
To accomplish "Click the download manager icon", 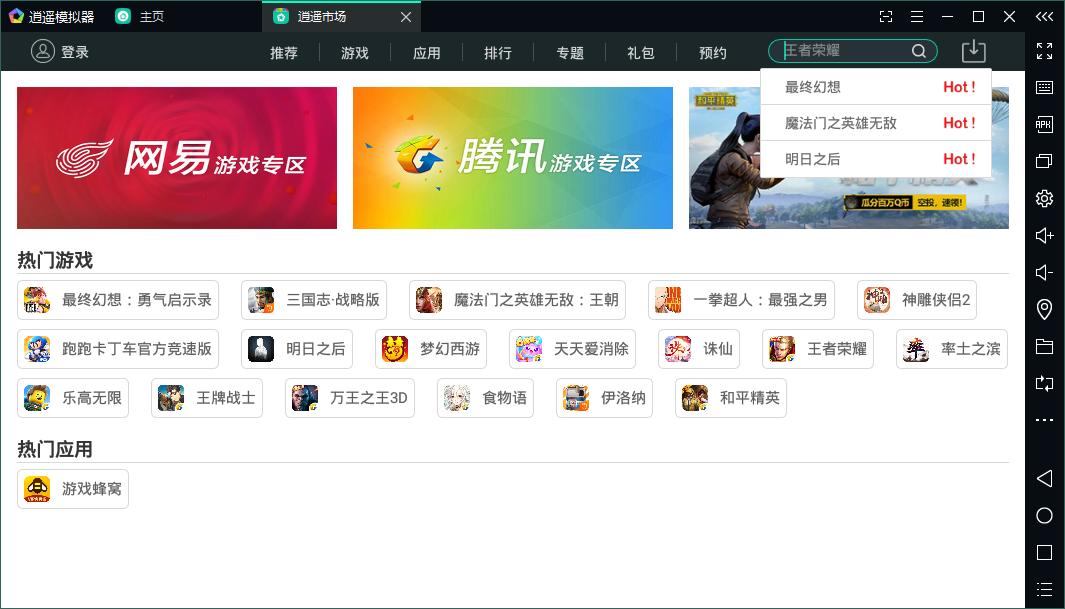I will coord(973,52).
